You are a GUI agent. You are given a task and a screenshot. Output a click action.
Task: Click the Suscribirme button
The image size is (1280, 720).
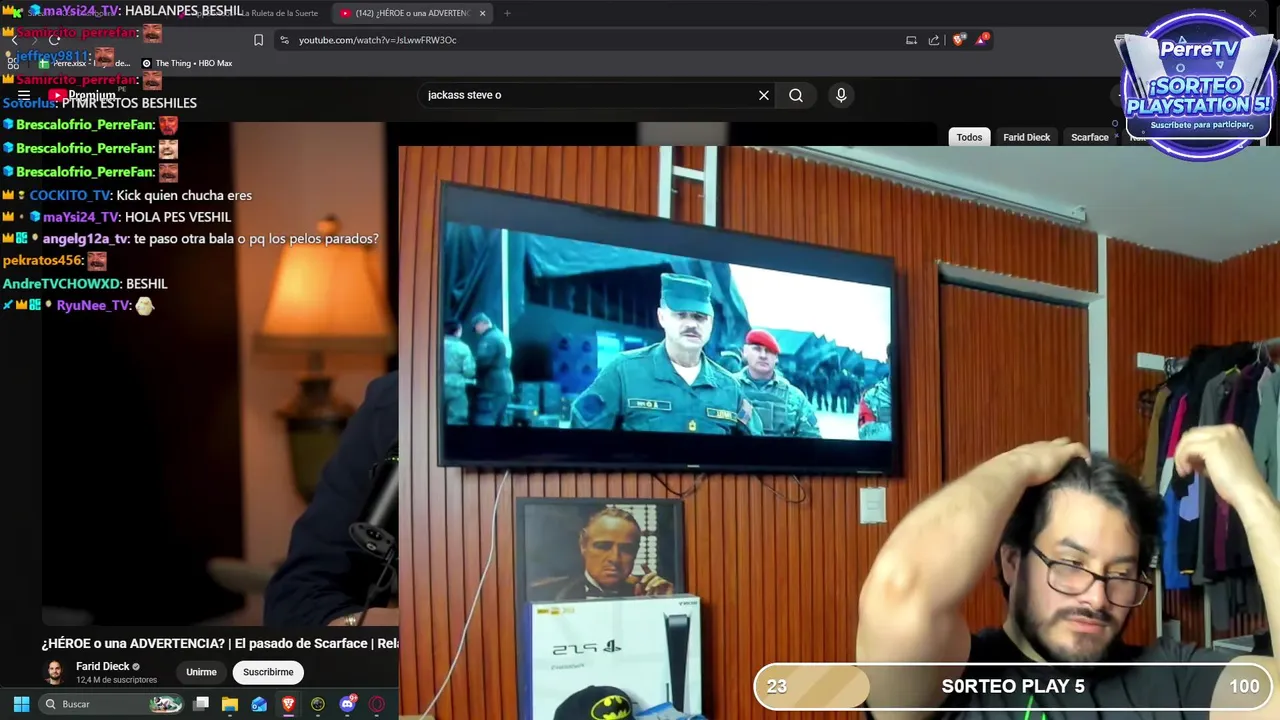268,672
